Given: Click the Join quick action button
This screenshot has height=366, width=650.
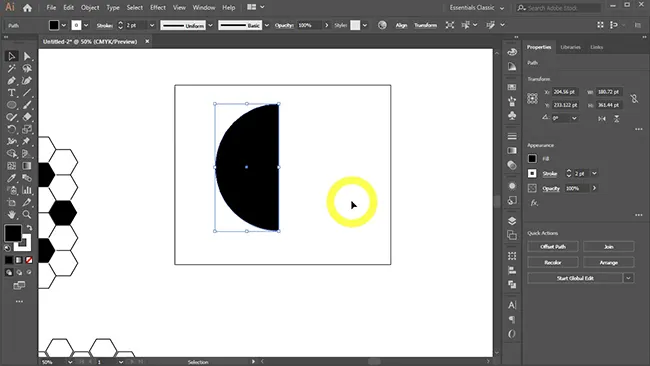Looking at the screenshot, I should (609, 247).
